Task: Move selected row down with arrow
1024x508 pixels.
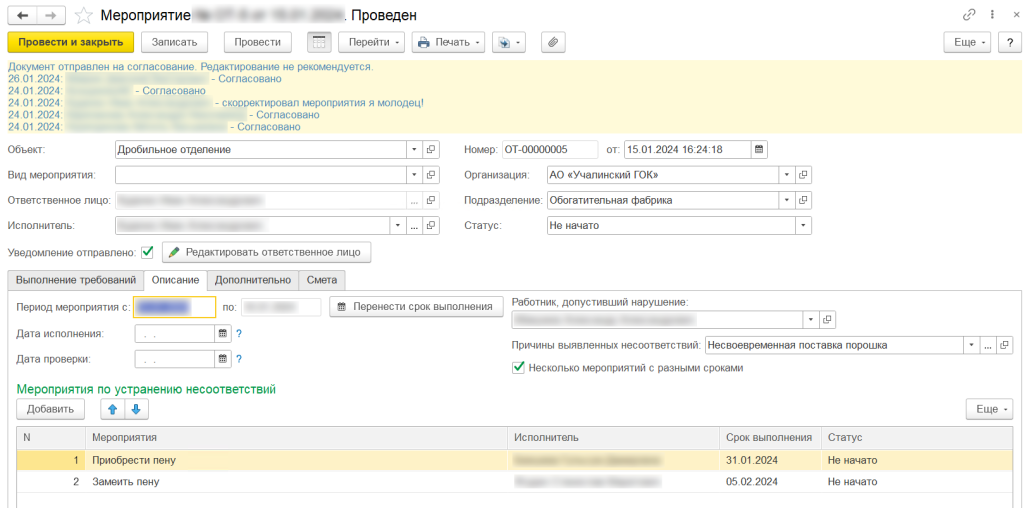Action: tap(137, 409)
